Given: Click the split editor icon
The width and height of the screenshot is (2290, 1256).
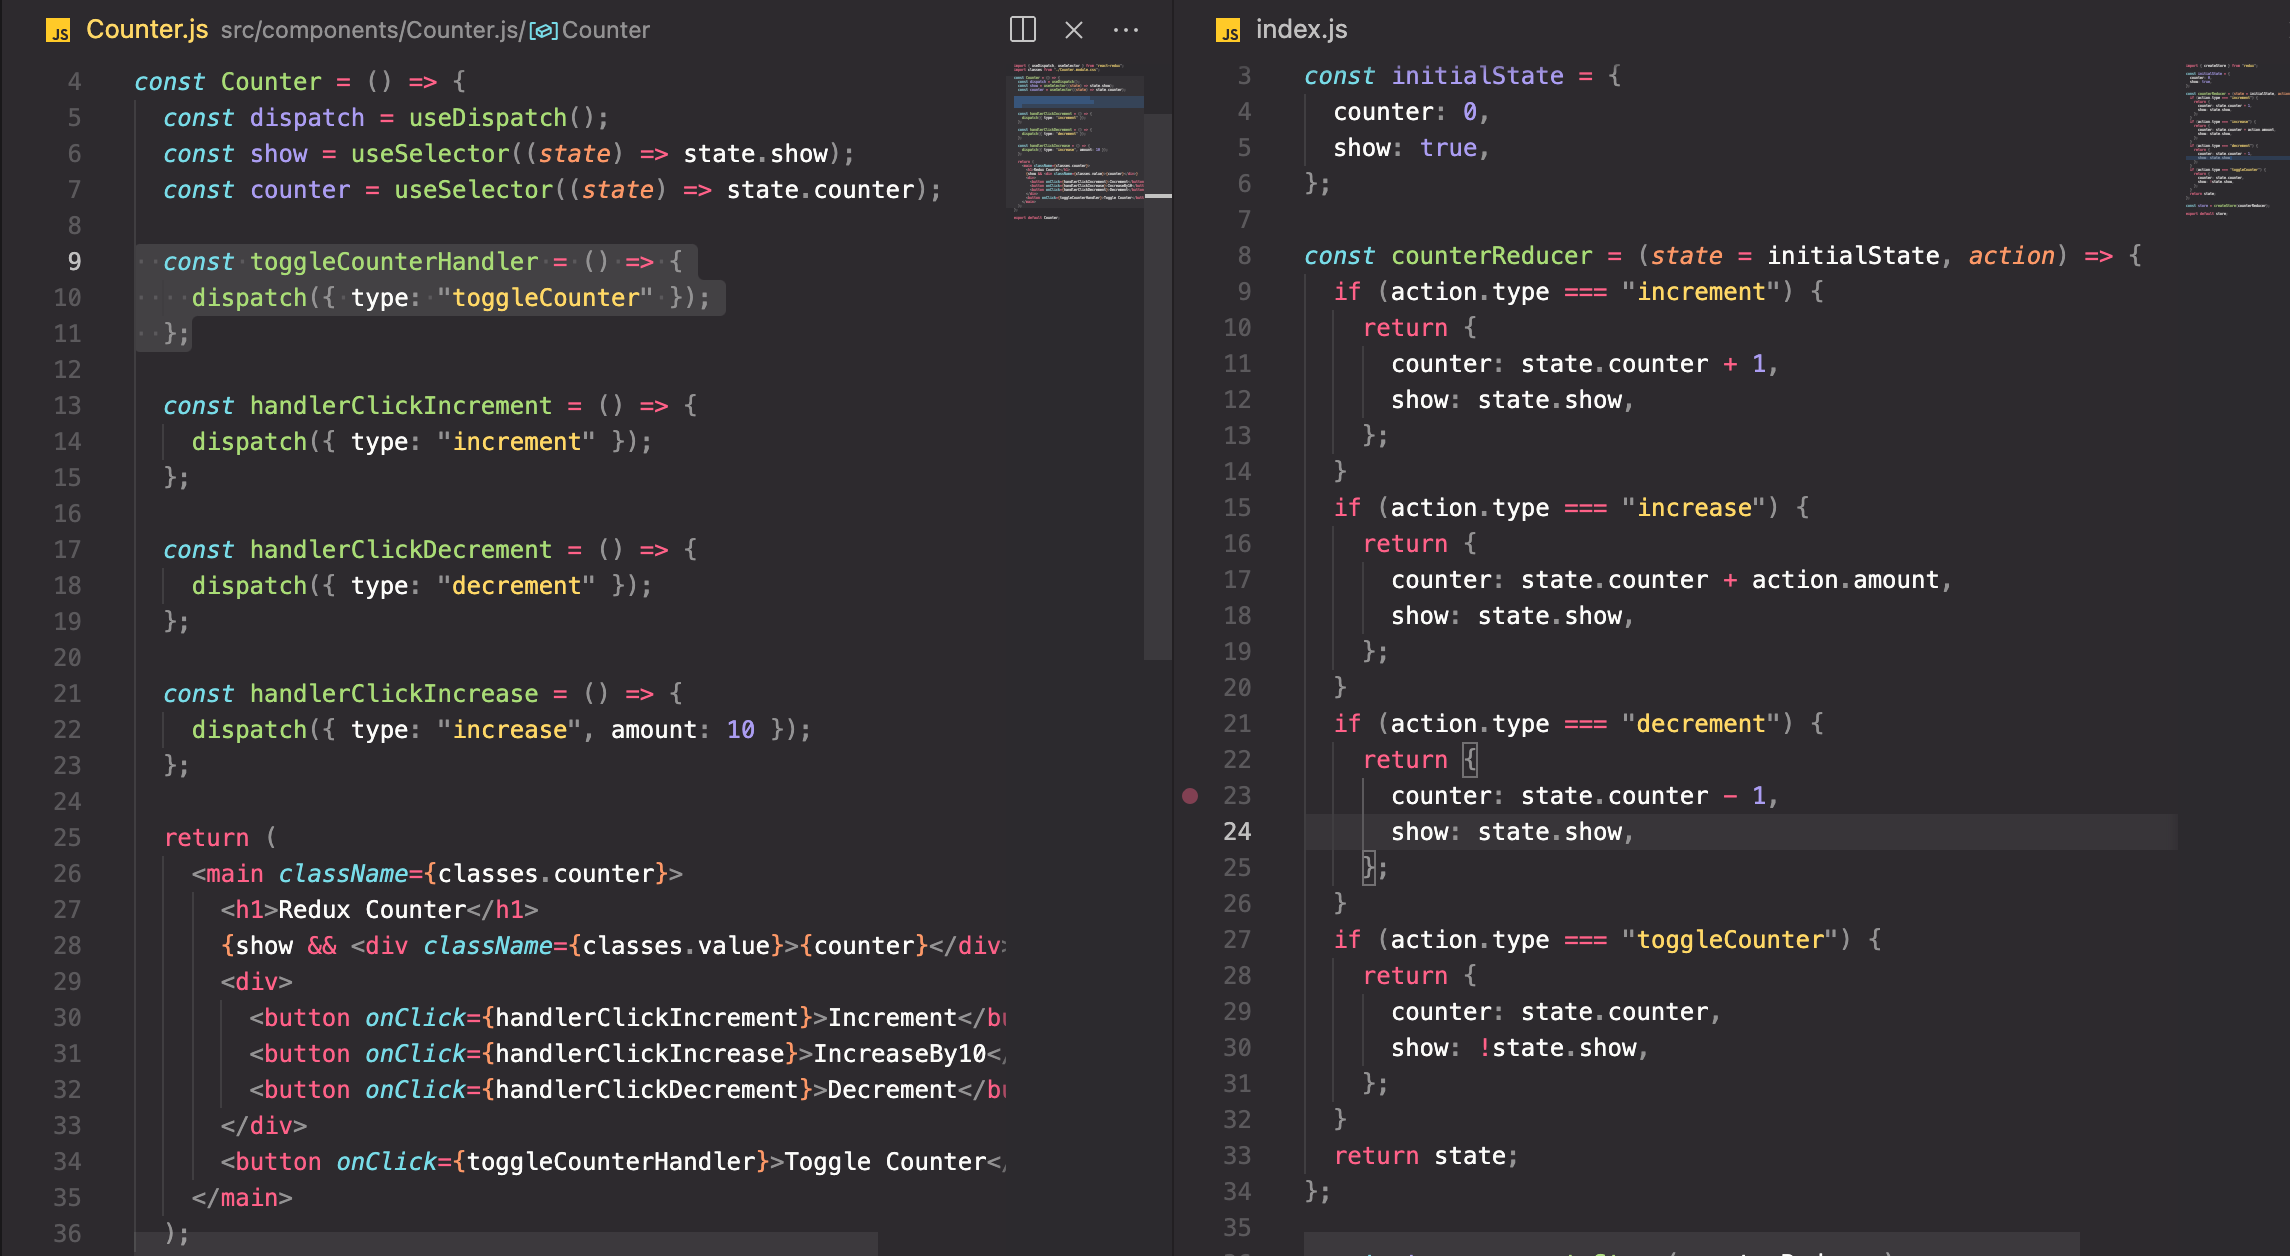Looking at the screenshot, I should coord(1022,30).
